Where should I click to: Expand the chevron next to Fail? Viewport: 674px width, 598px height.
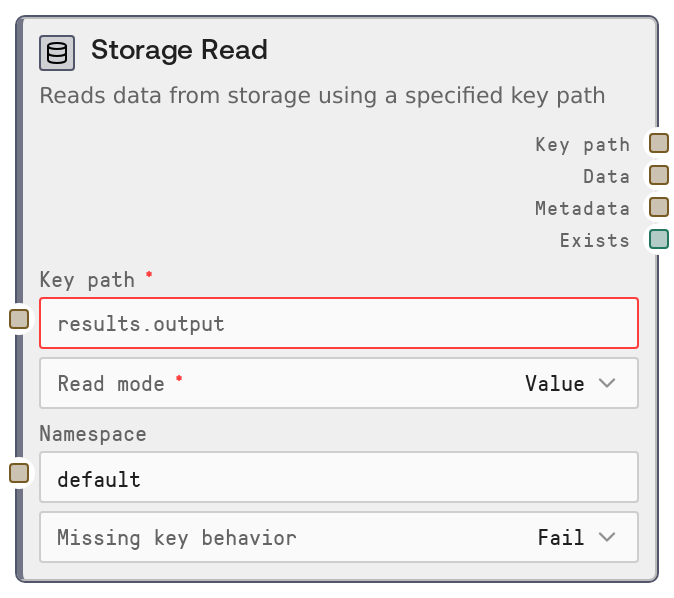pos(607,537)
